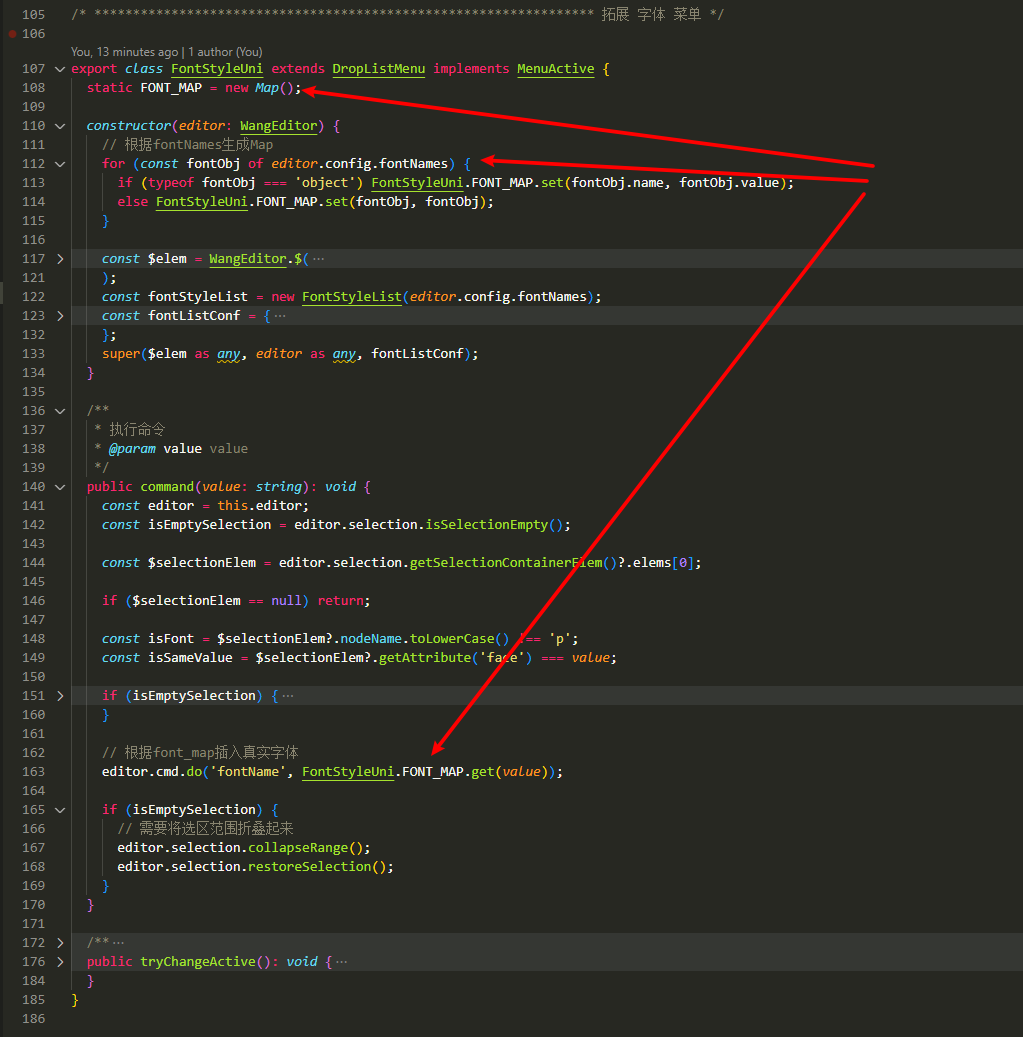This screenshot has height=1037, width=1023.
Task: Expand folded tryChangeActive method at line 176
Action: (60, 962)
